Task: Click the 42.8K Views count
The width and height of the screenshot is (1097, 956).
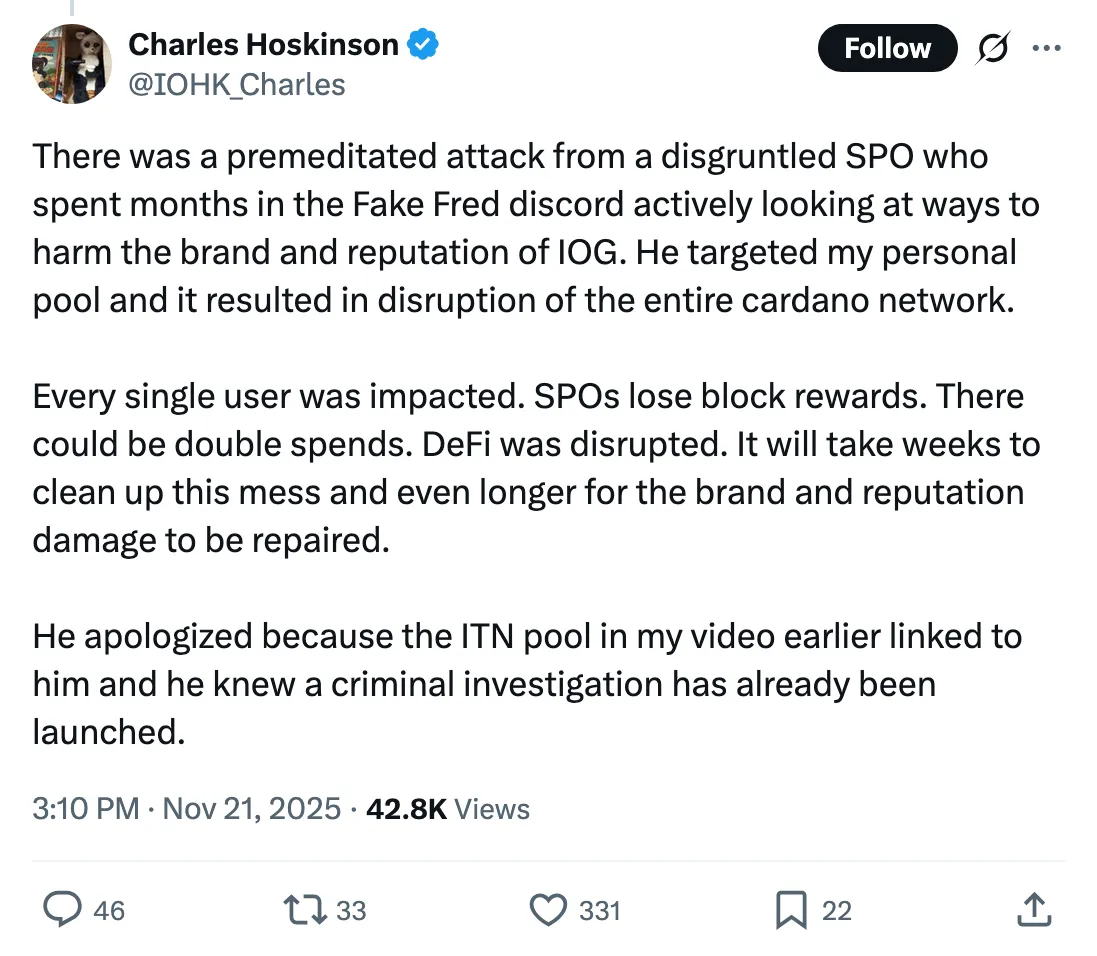Action: coord(448,808)
